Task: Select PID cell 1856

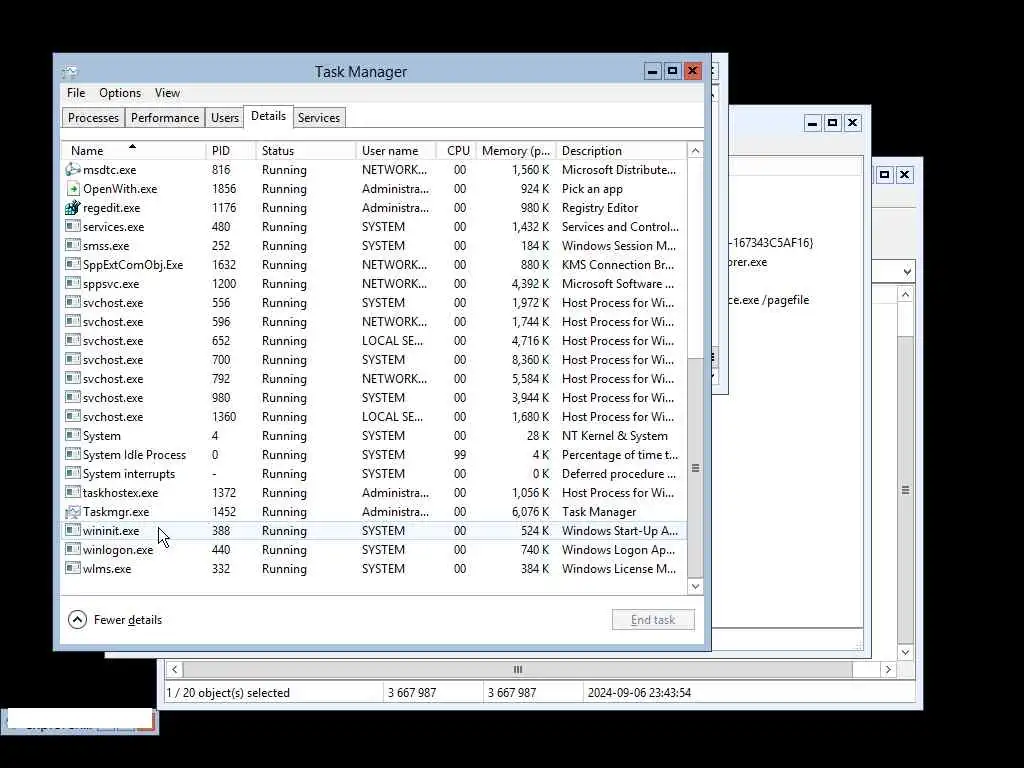Action: (x=224, y=188)
